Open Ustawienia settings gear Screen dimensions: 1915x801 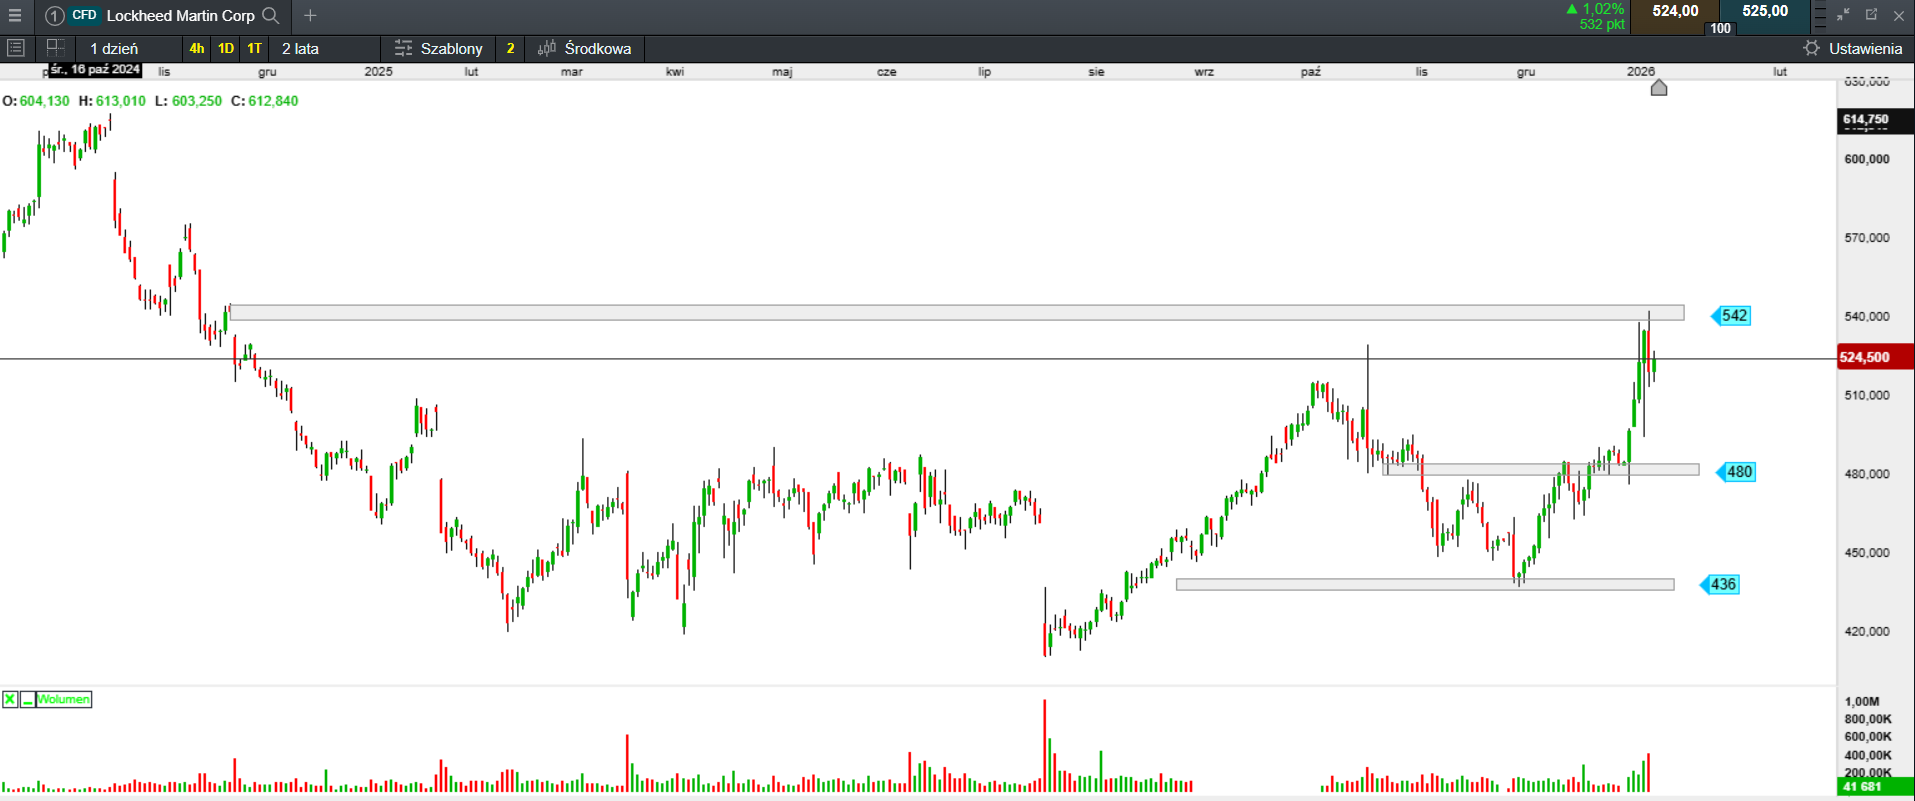click(x=1811, y=48)
